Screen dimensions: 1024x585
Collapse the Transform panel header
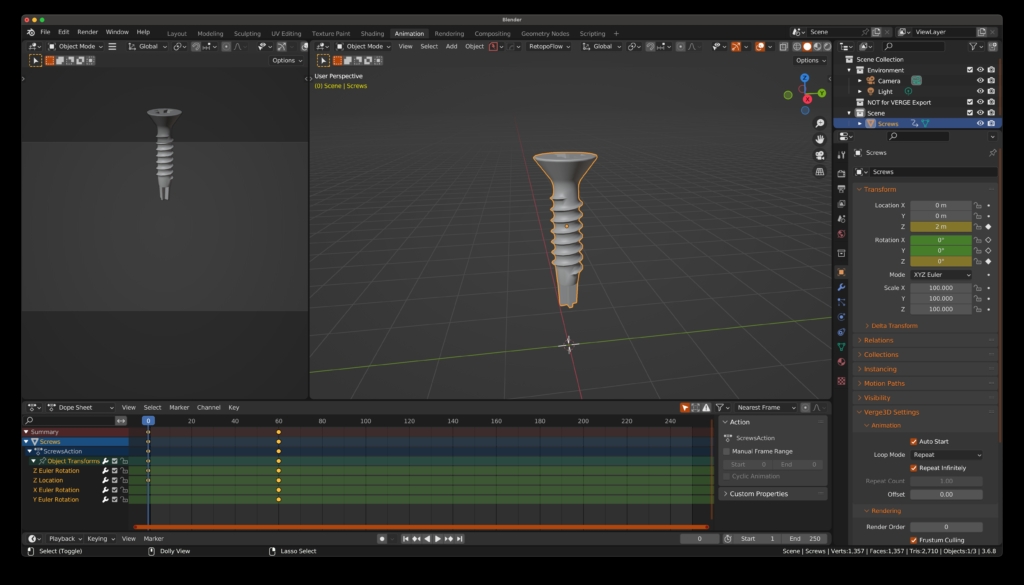pos(878,189)
